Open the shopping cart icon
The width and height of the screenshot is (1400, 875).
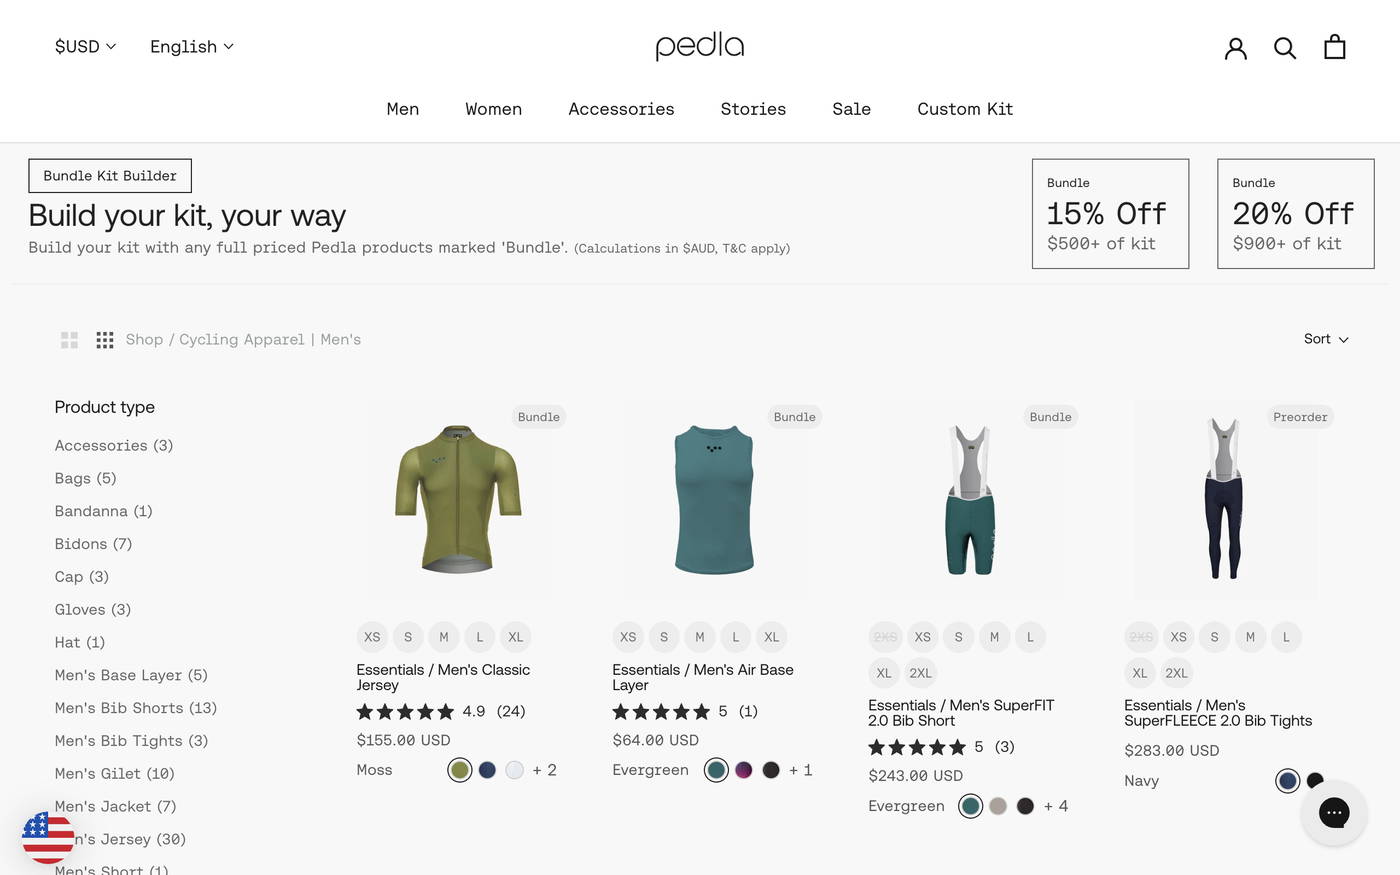point(1334,46)
